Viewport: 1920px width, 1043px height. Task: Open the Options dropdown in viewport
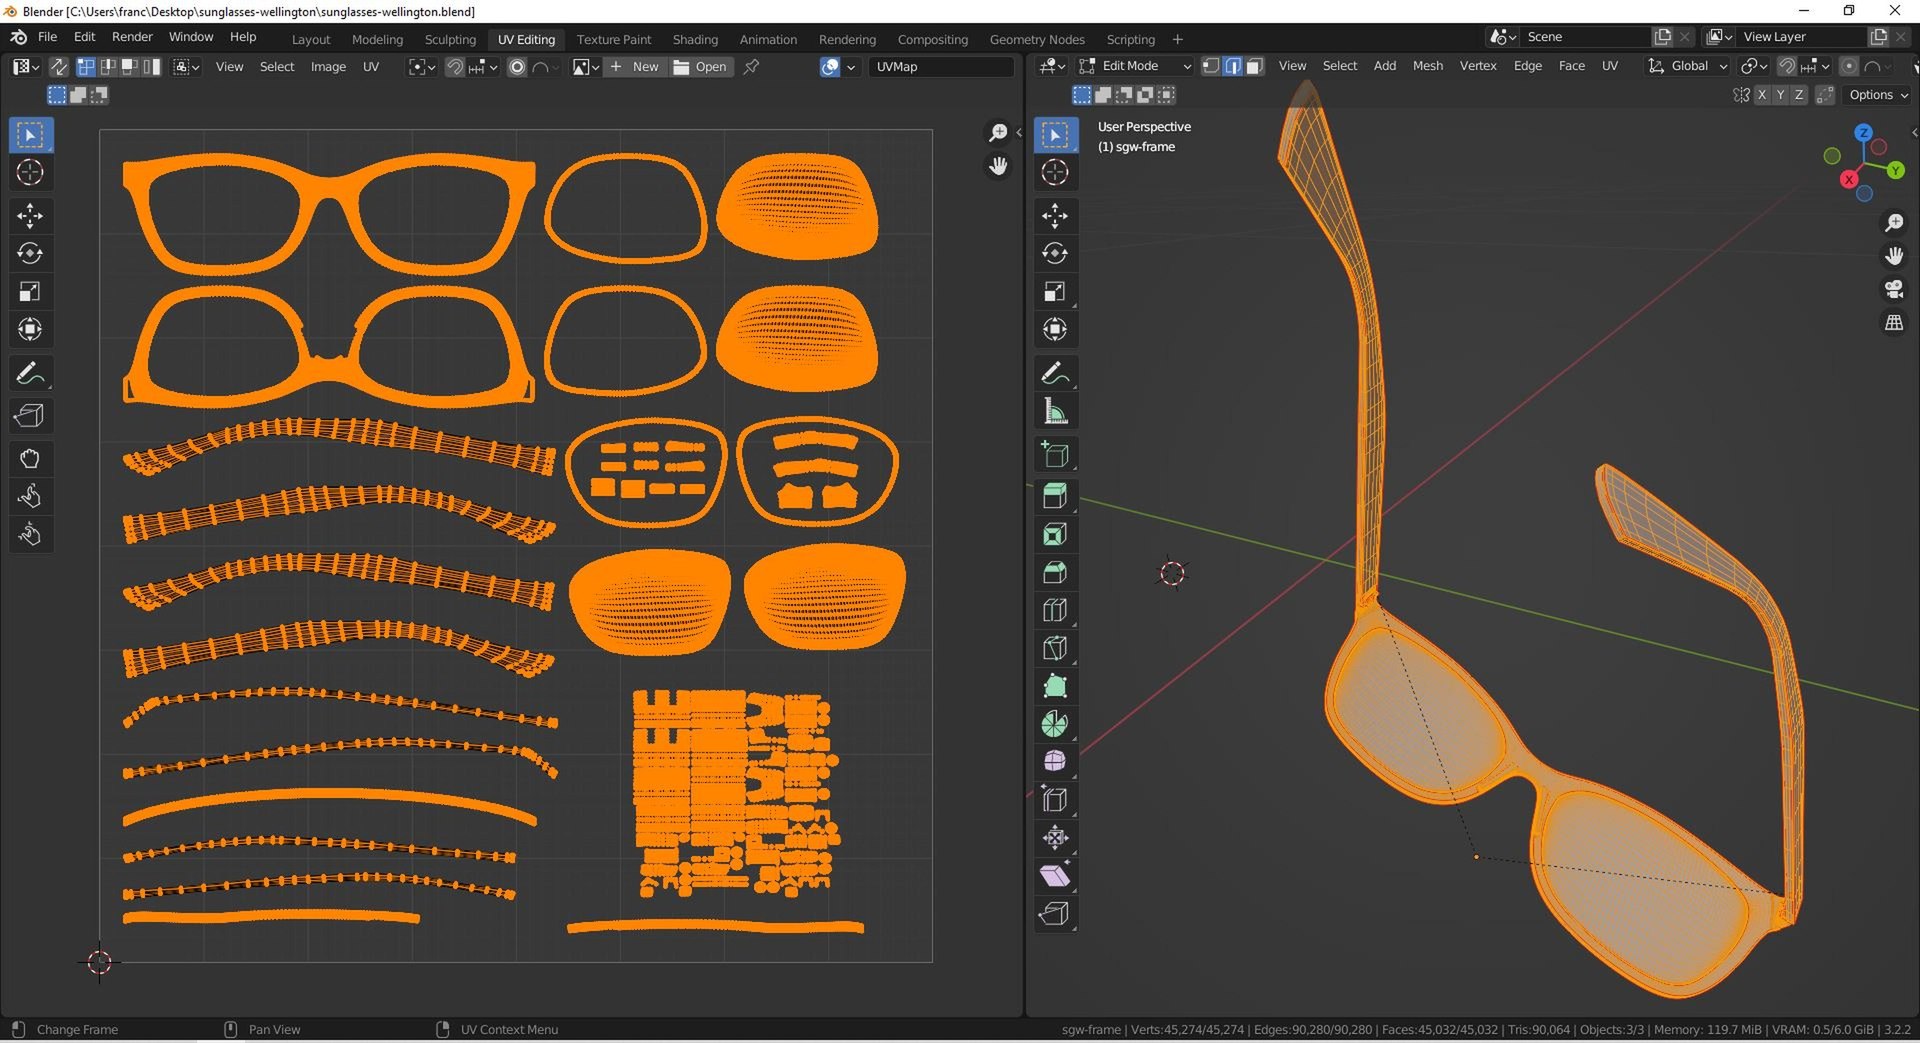1878,95
